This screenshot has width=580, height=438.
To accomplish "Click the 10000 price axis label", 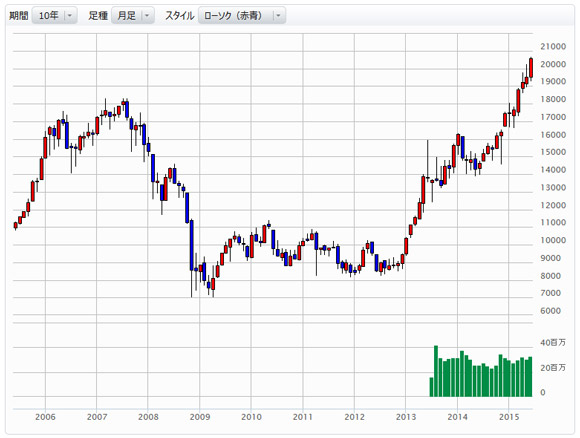I will pyautogui.click(x=553, y=240).
